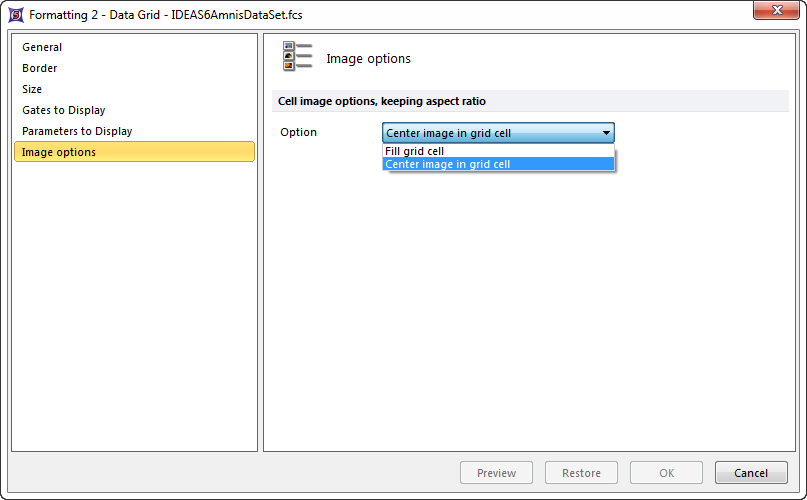The height and width of the screenshot is (500, 807).
Task: Collapse the Option dropdown using its arrow
Action: (606, 133)
